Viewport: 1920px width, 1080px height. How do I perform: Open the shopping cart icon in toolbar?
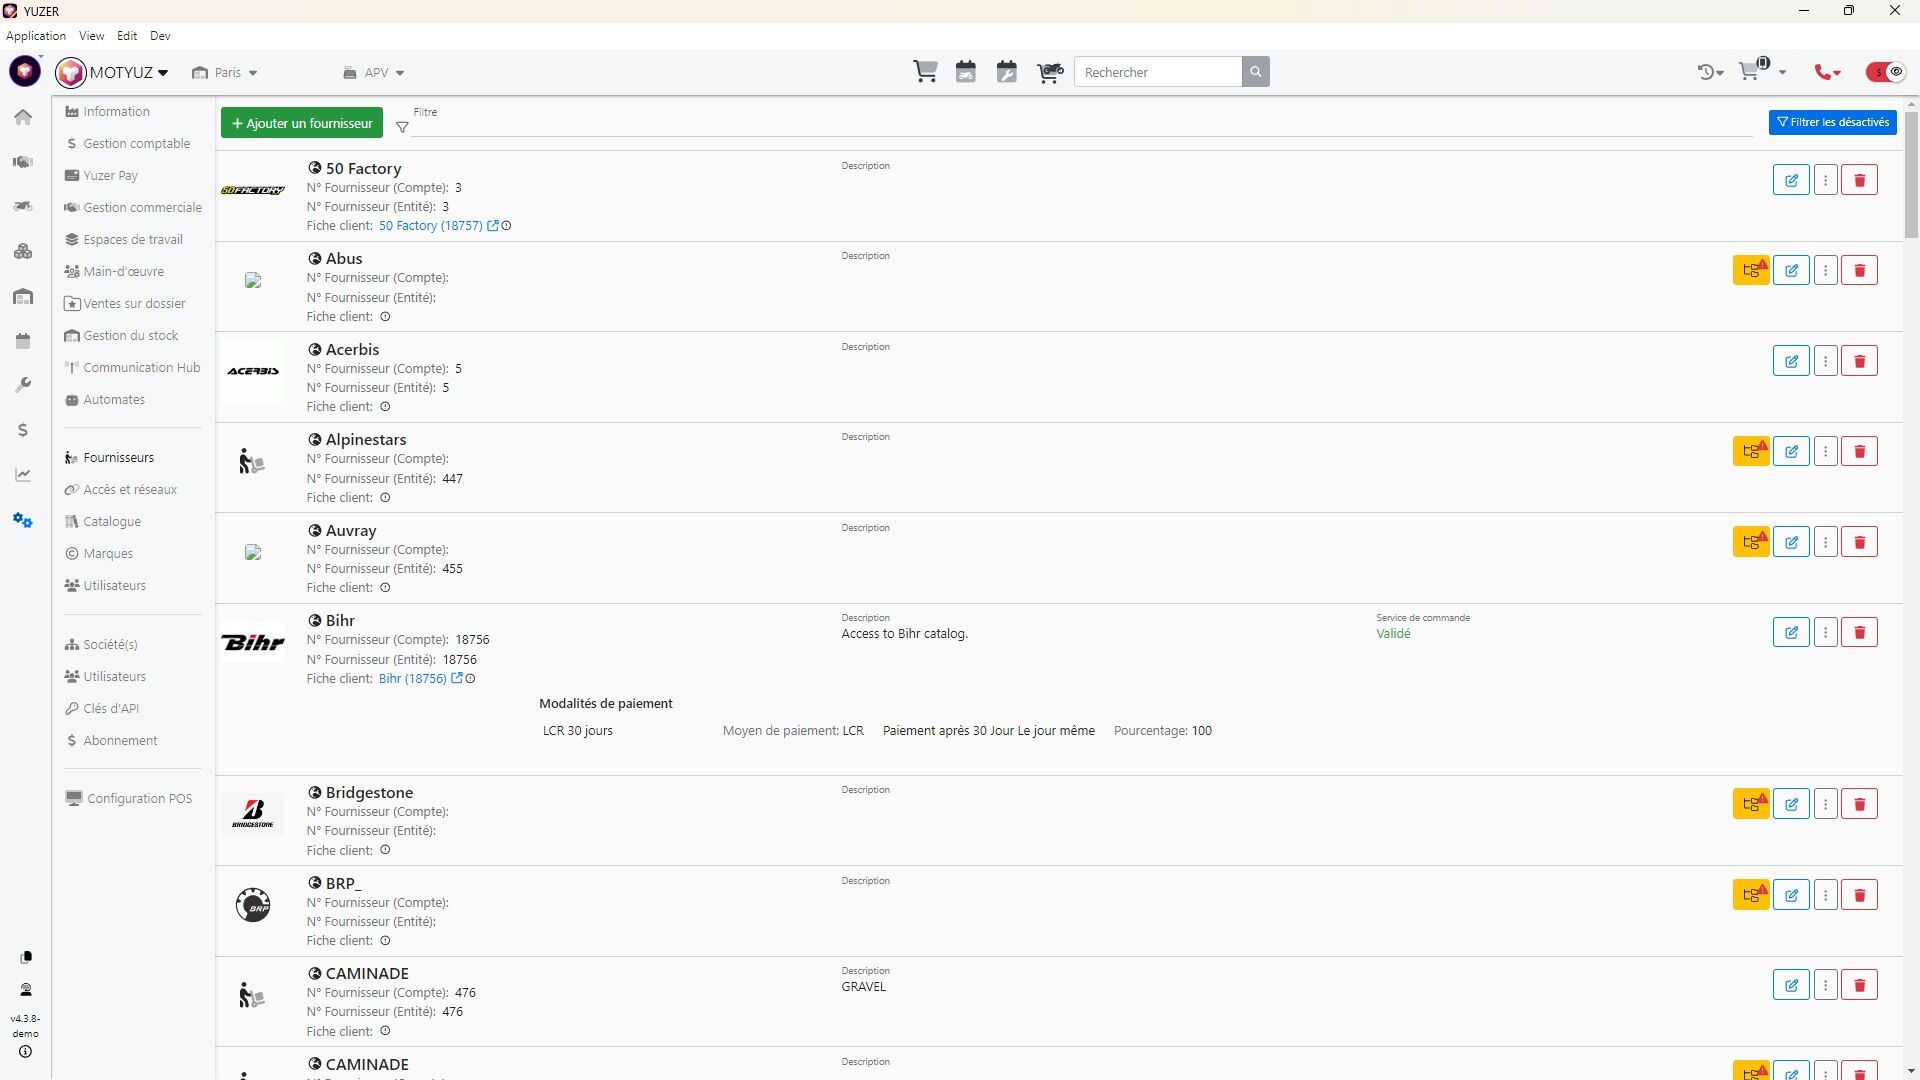point(925,72)
